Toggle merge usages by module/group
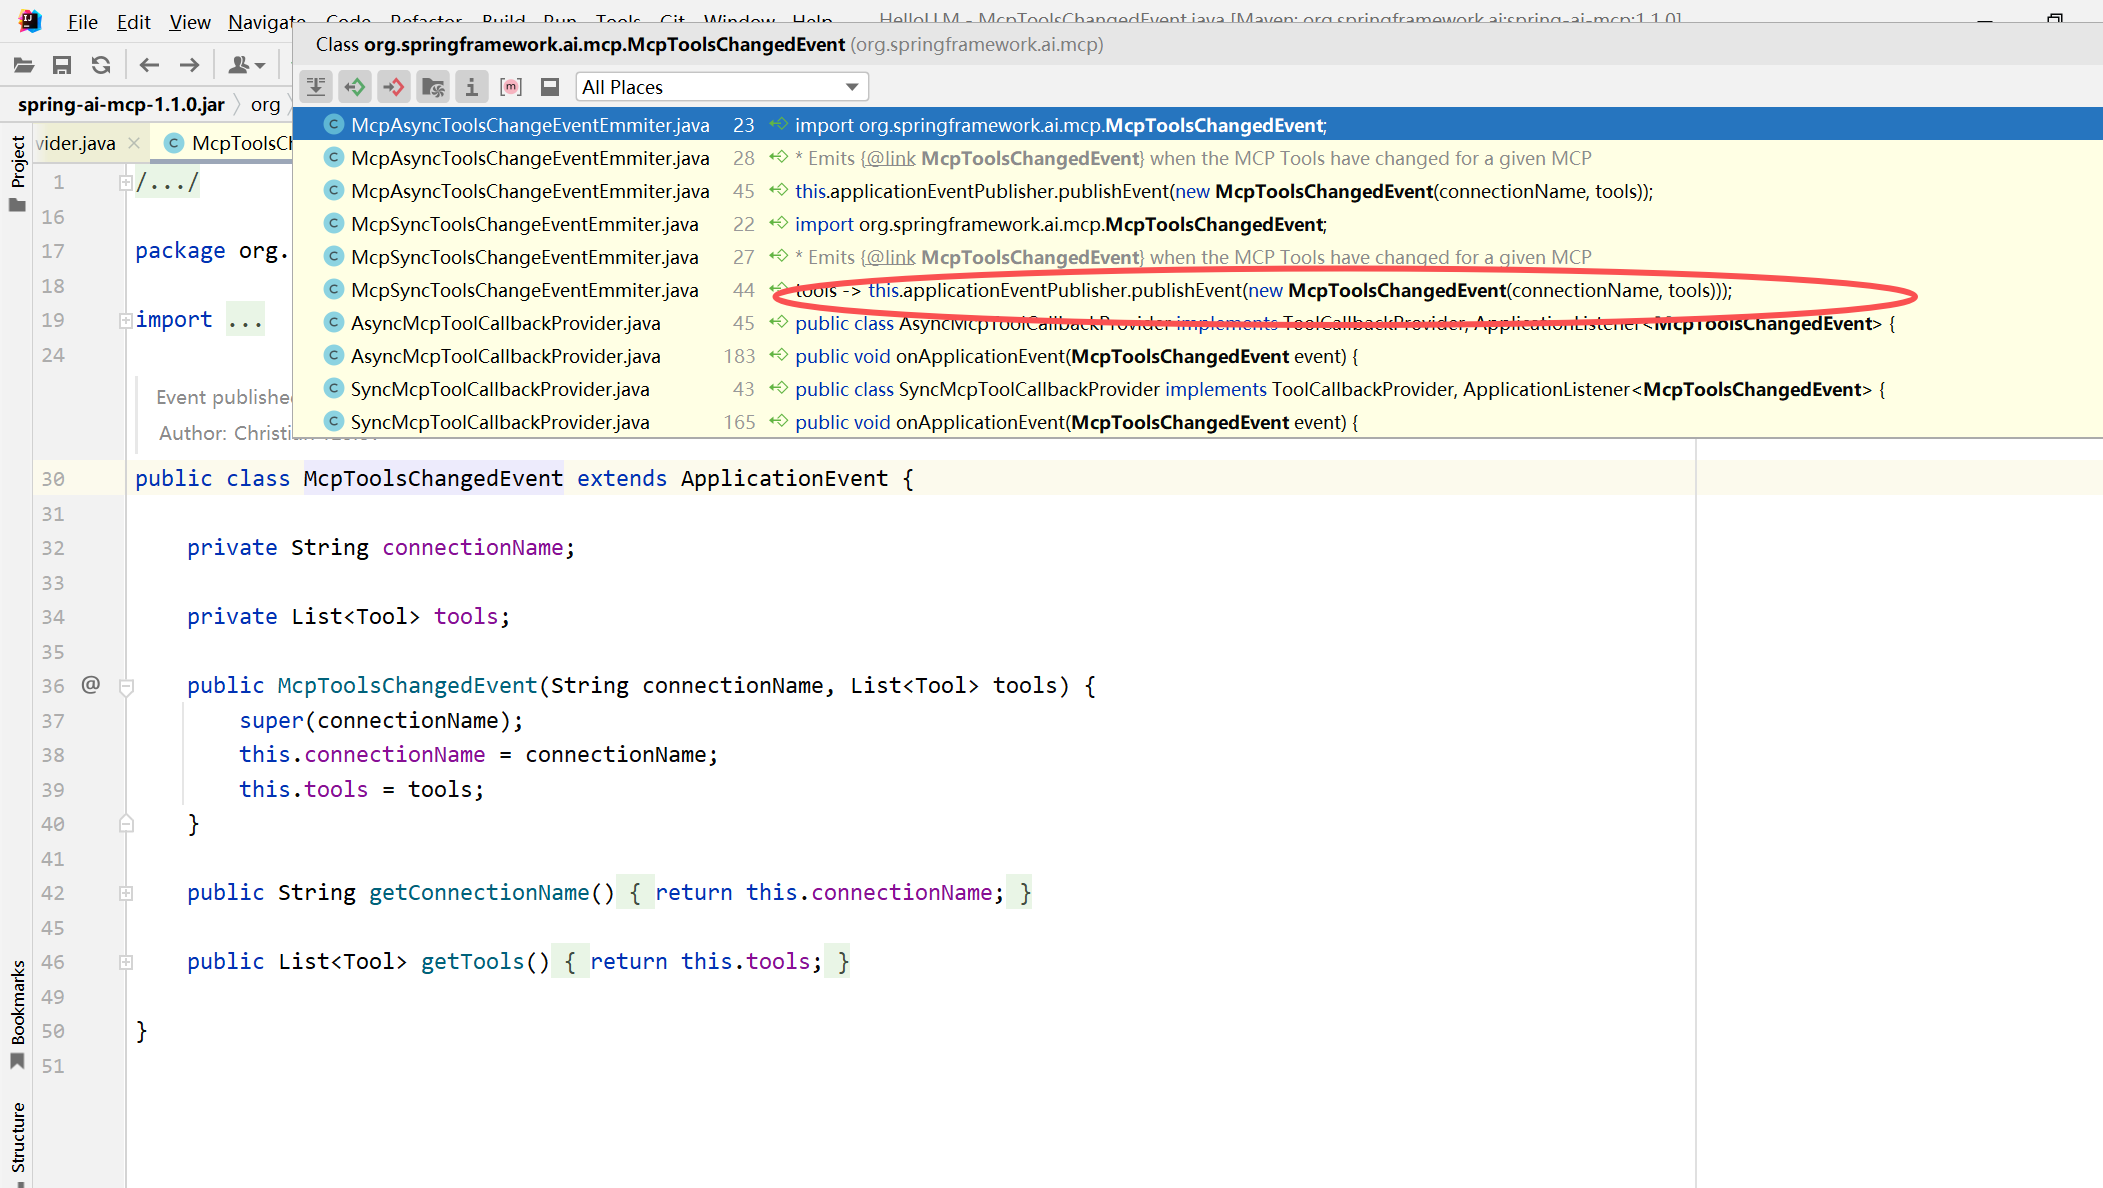The height and width of the screenshot is (1188, 2103). pos(433,87)
